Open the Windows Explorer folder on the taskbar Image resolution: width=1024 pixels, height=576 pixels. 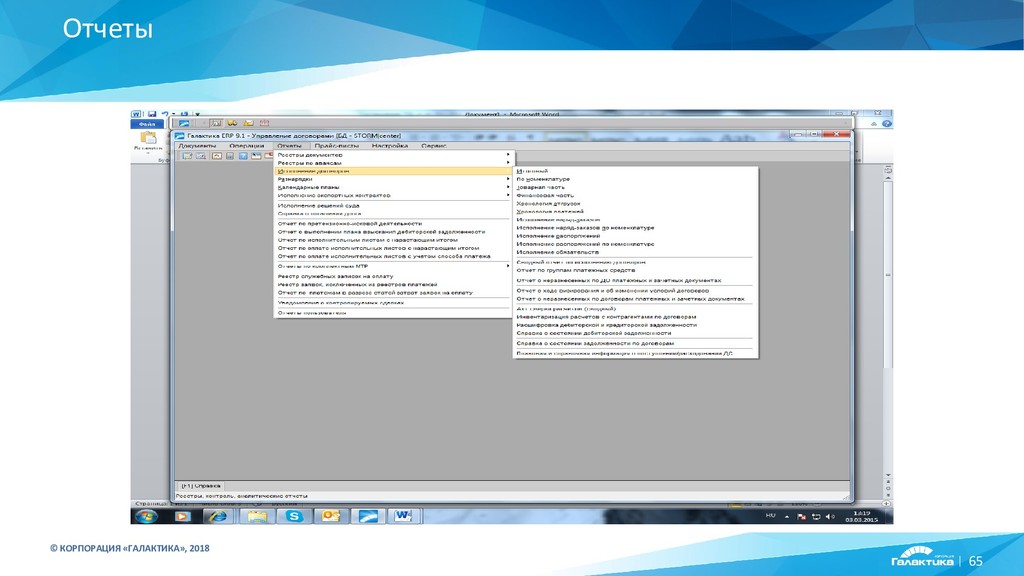pyautogui.click(x=257, y=516)
